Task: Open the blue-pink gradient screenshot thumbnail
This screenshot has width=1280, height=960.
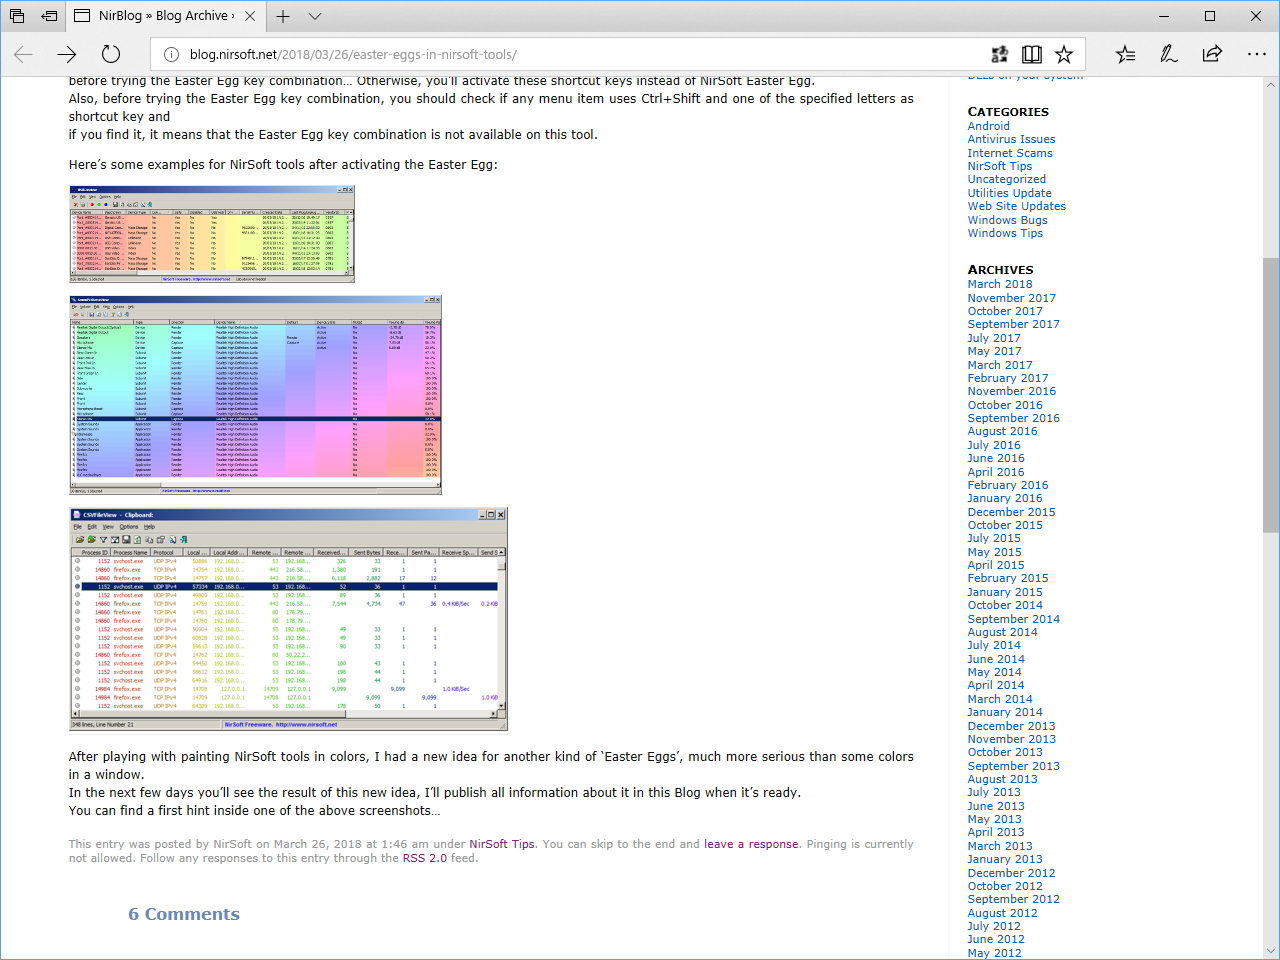Action: [x=255, y=395]
